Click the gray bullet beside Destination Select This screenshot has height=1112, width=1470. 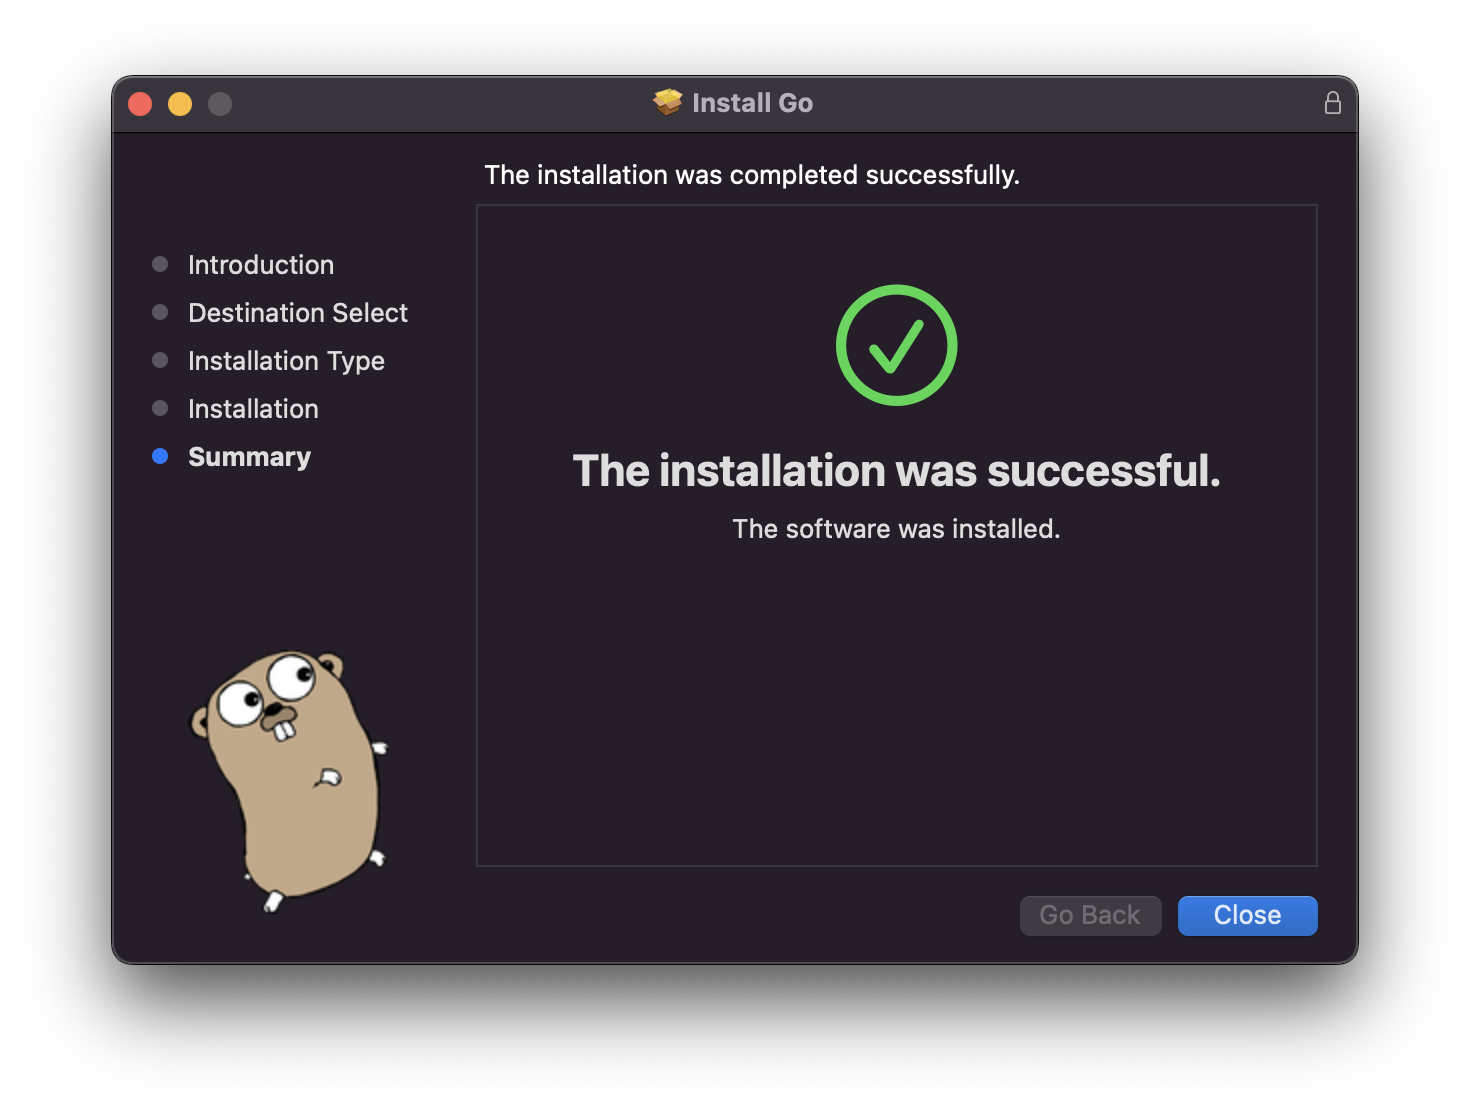[x=160, y=312]
